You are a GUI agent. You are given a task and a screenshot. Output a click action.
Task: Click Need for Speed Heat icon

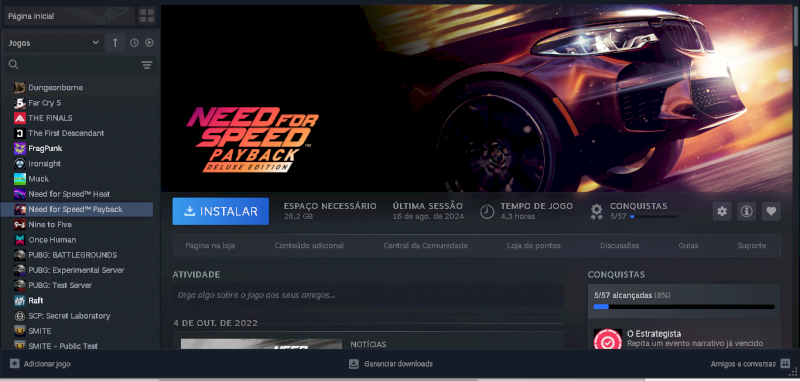(x=20, y=194)
